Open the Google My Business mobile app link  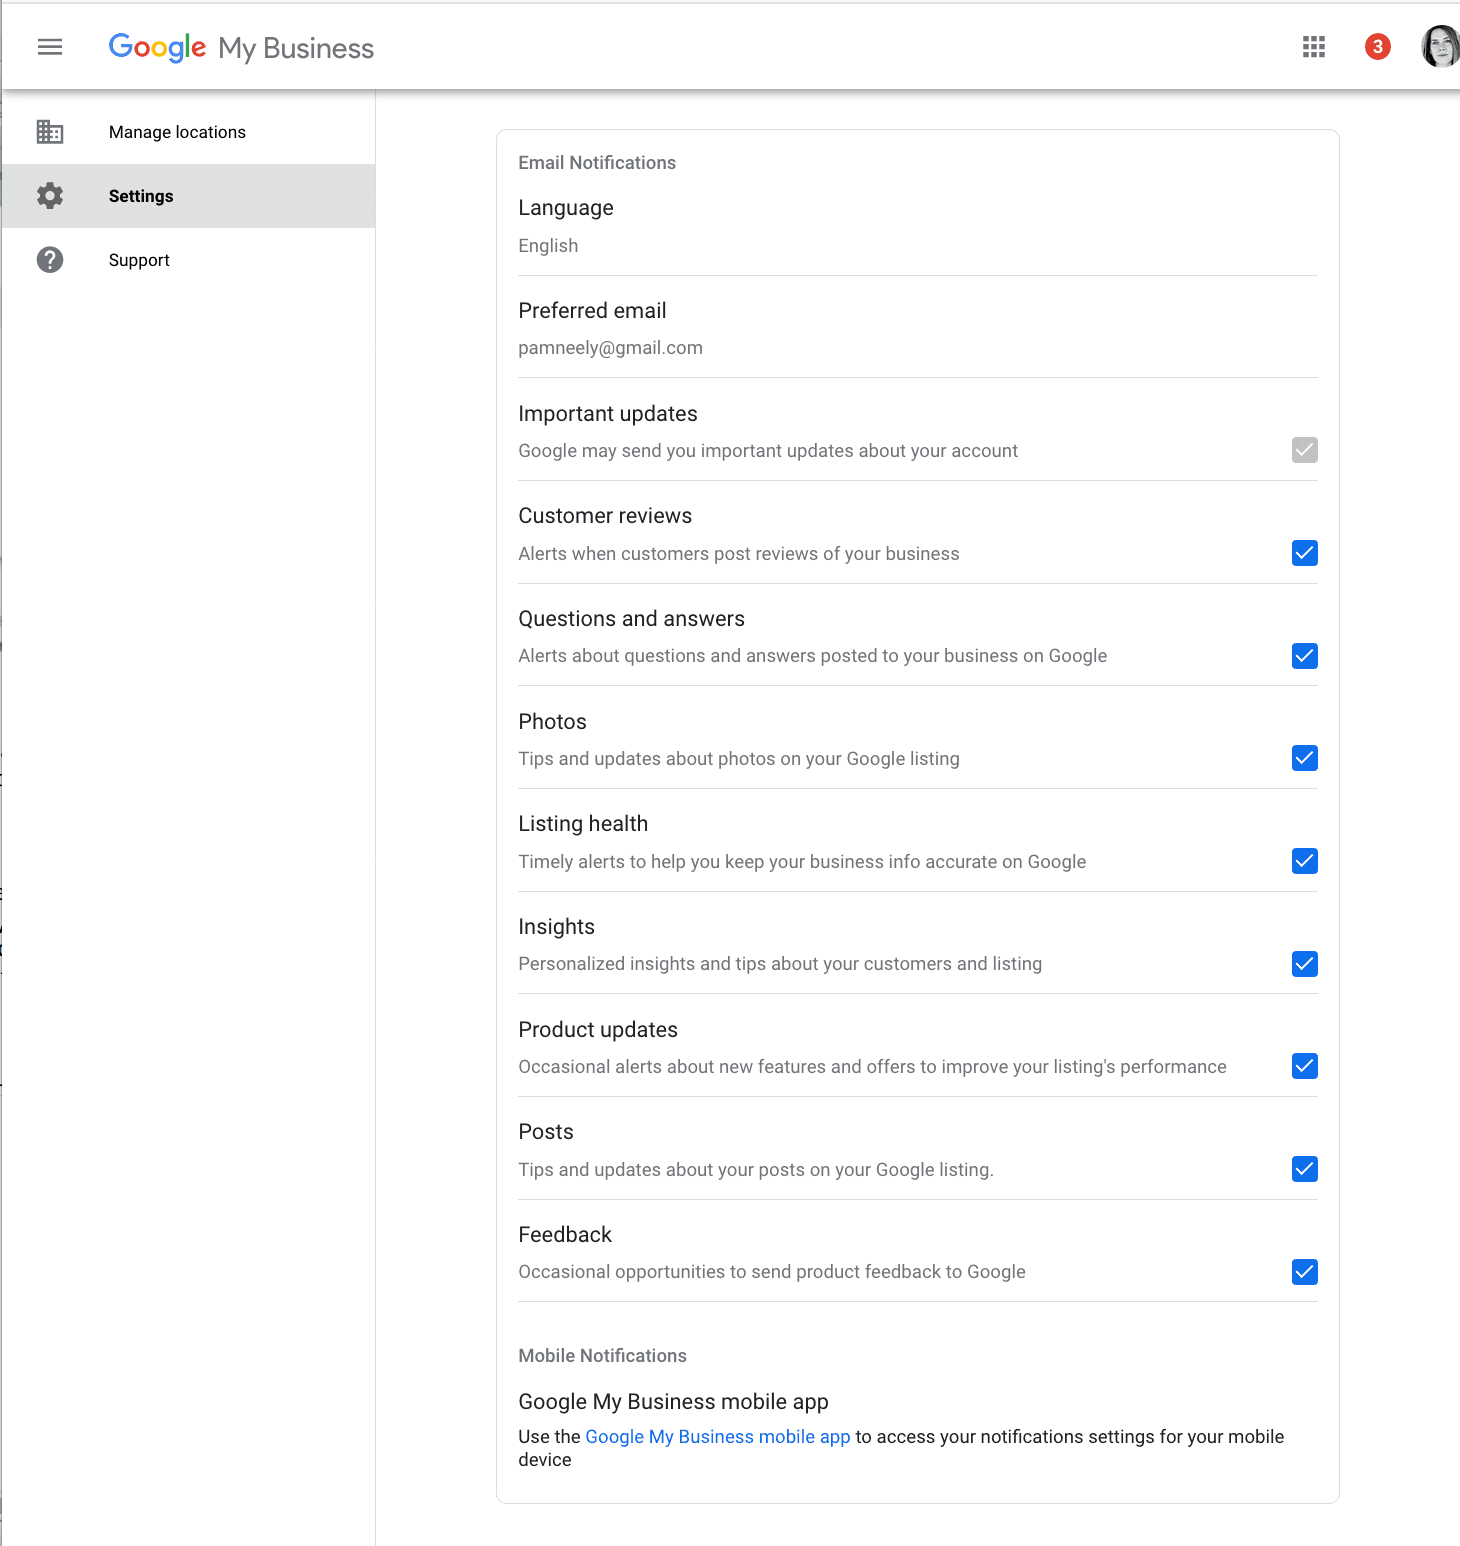pyautogui.click(x=717, y=1437)
